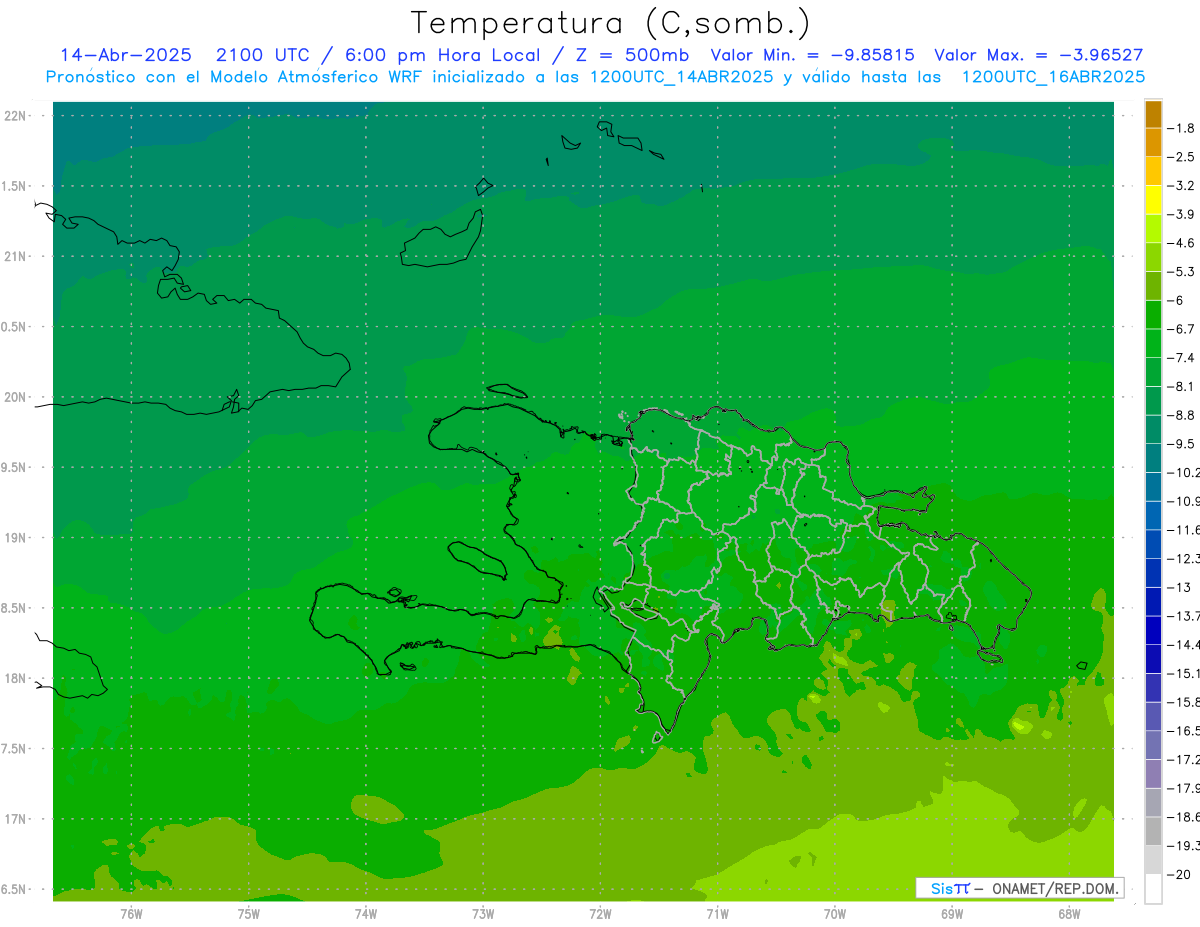Select the amber swatch between -2.5 and -3.2
Image resolution: width=1200 pixels, height=927 pixels.
point(1153,171)
